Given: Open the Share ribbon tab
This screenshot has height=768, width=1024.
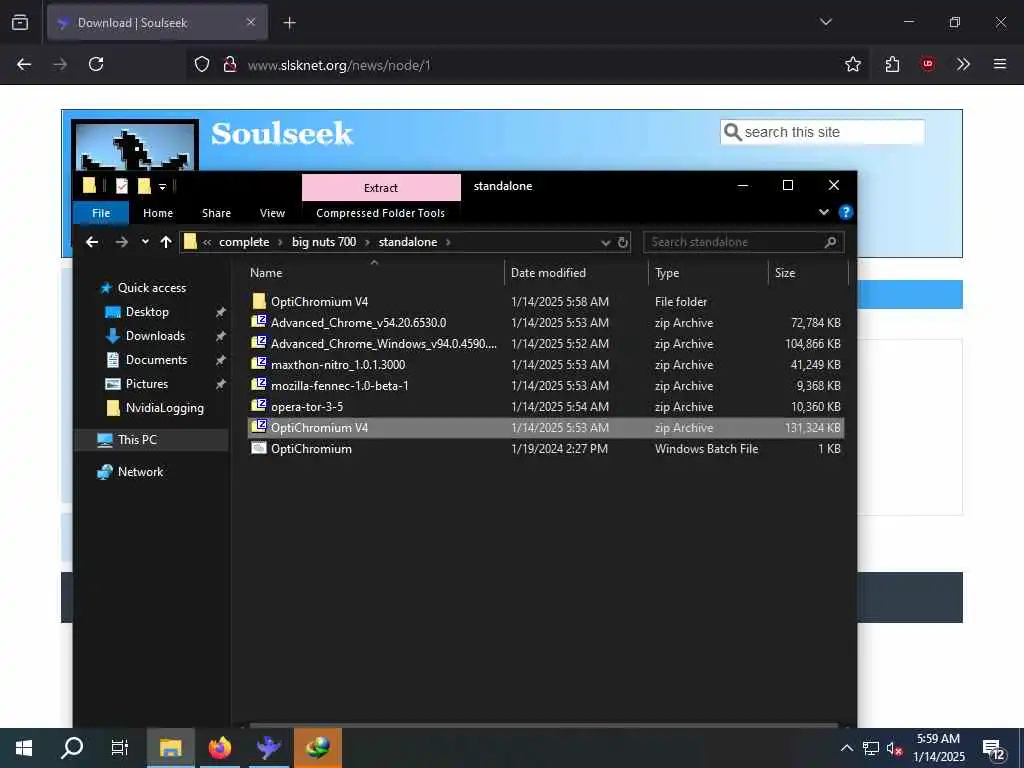Looking at the screenshot, I should coord(216,213).
